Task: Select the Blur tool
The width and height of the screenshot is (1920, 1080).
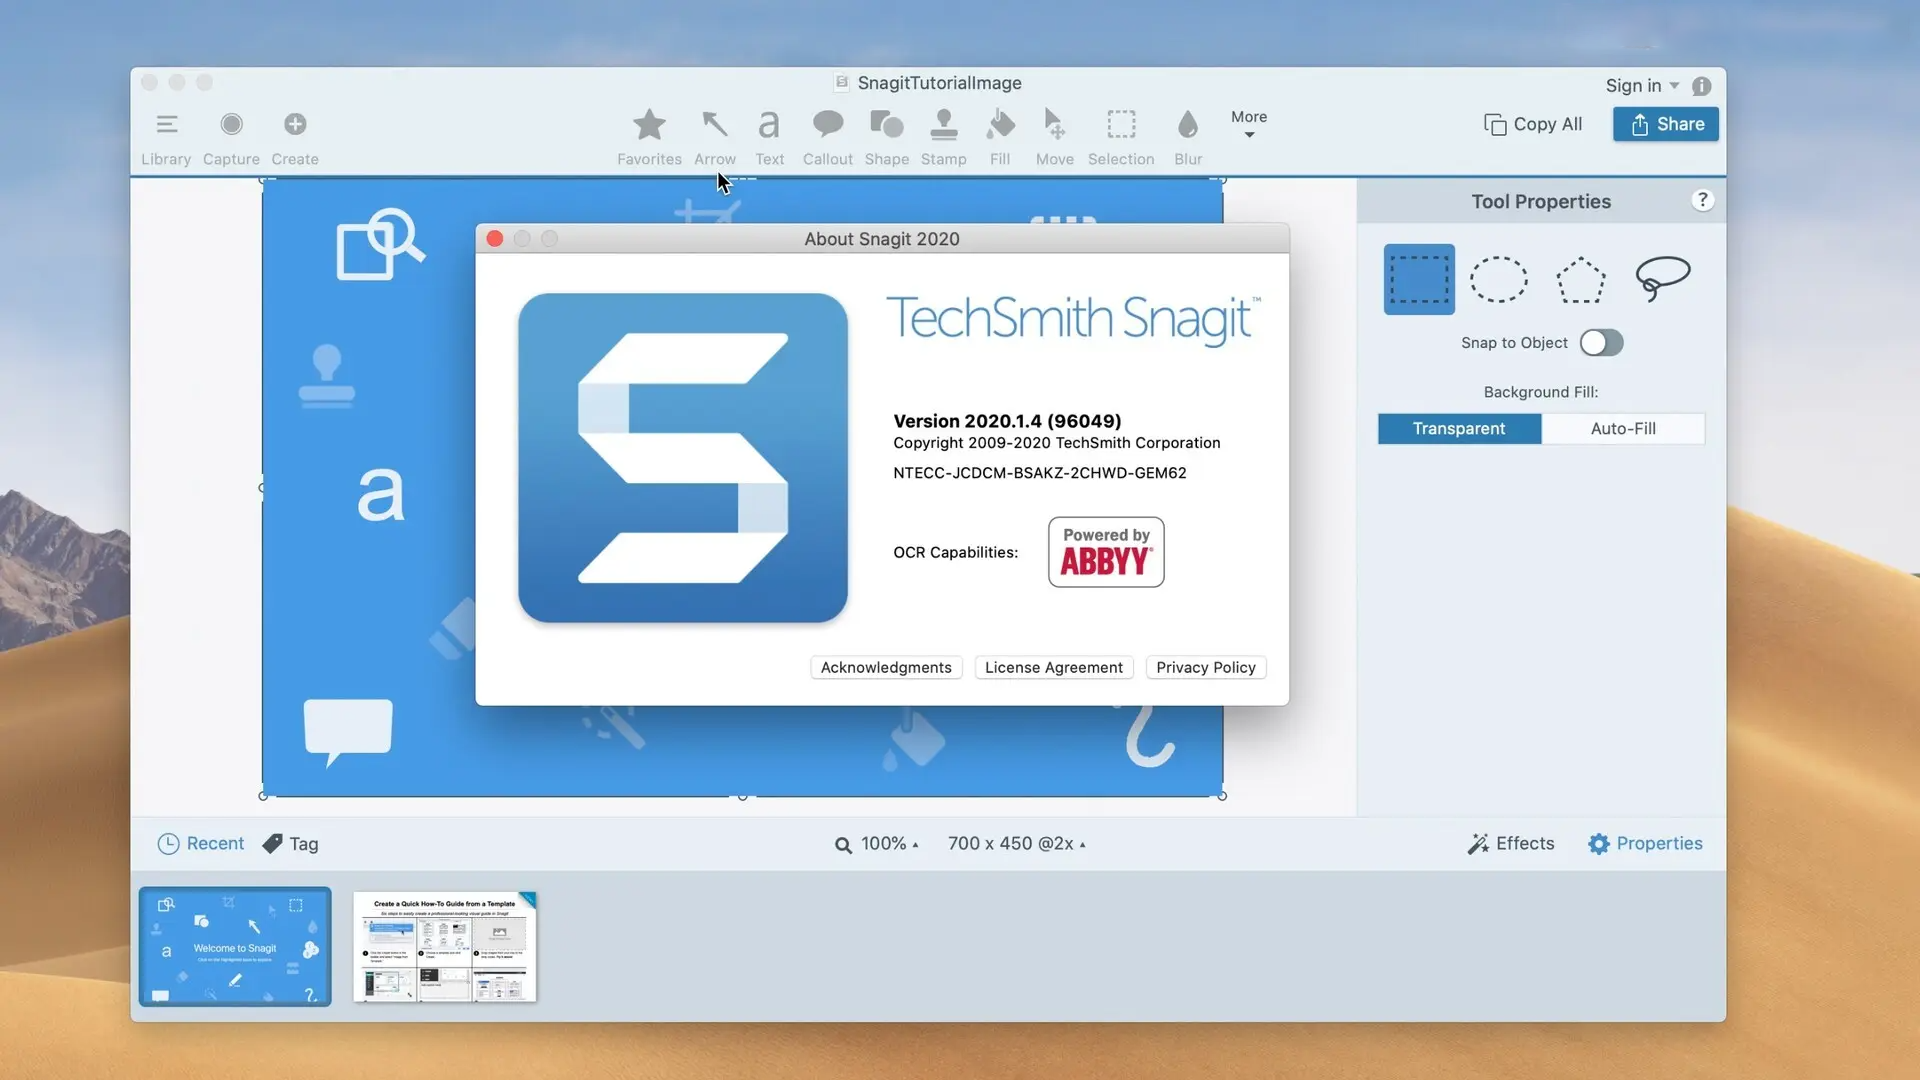Action: [1188, 137]
